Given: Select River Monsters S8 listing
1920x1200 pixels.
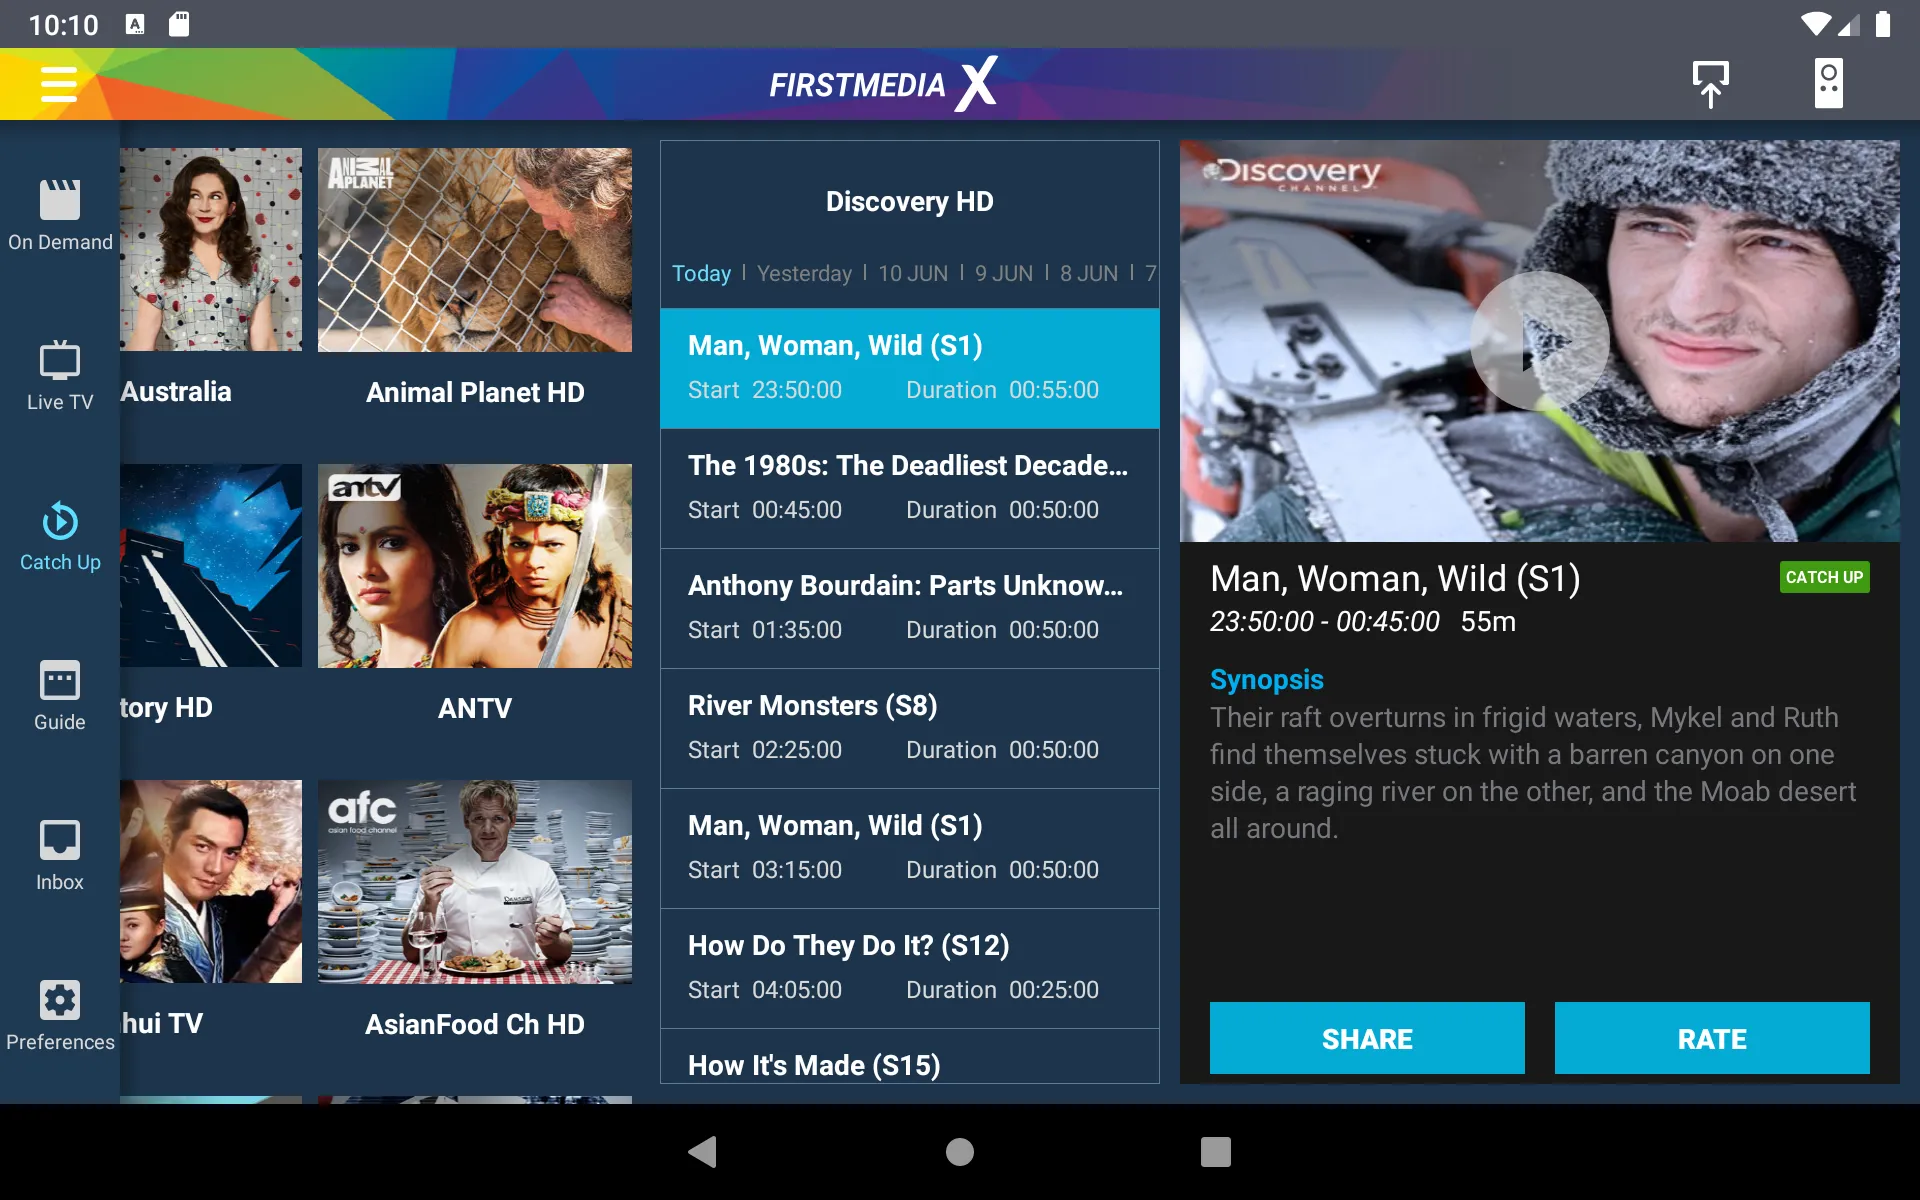Looking at the screenshot, I should 910,726.
